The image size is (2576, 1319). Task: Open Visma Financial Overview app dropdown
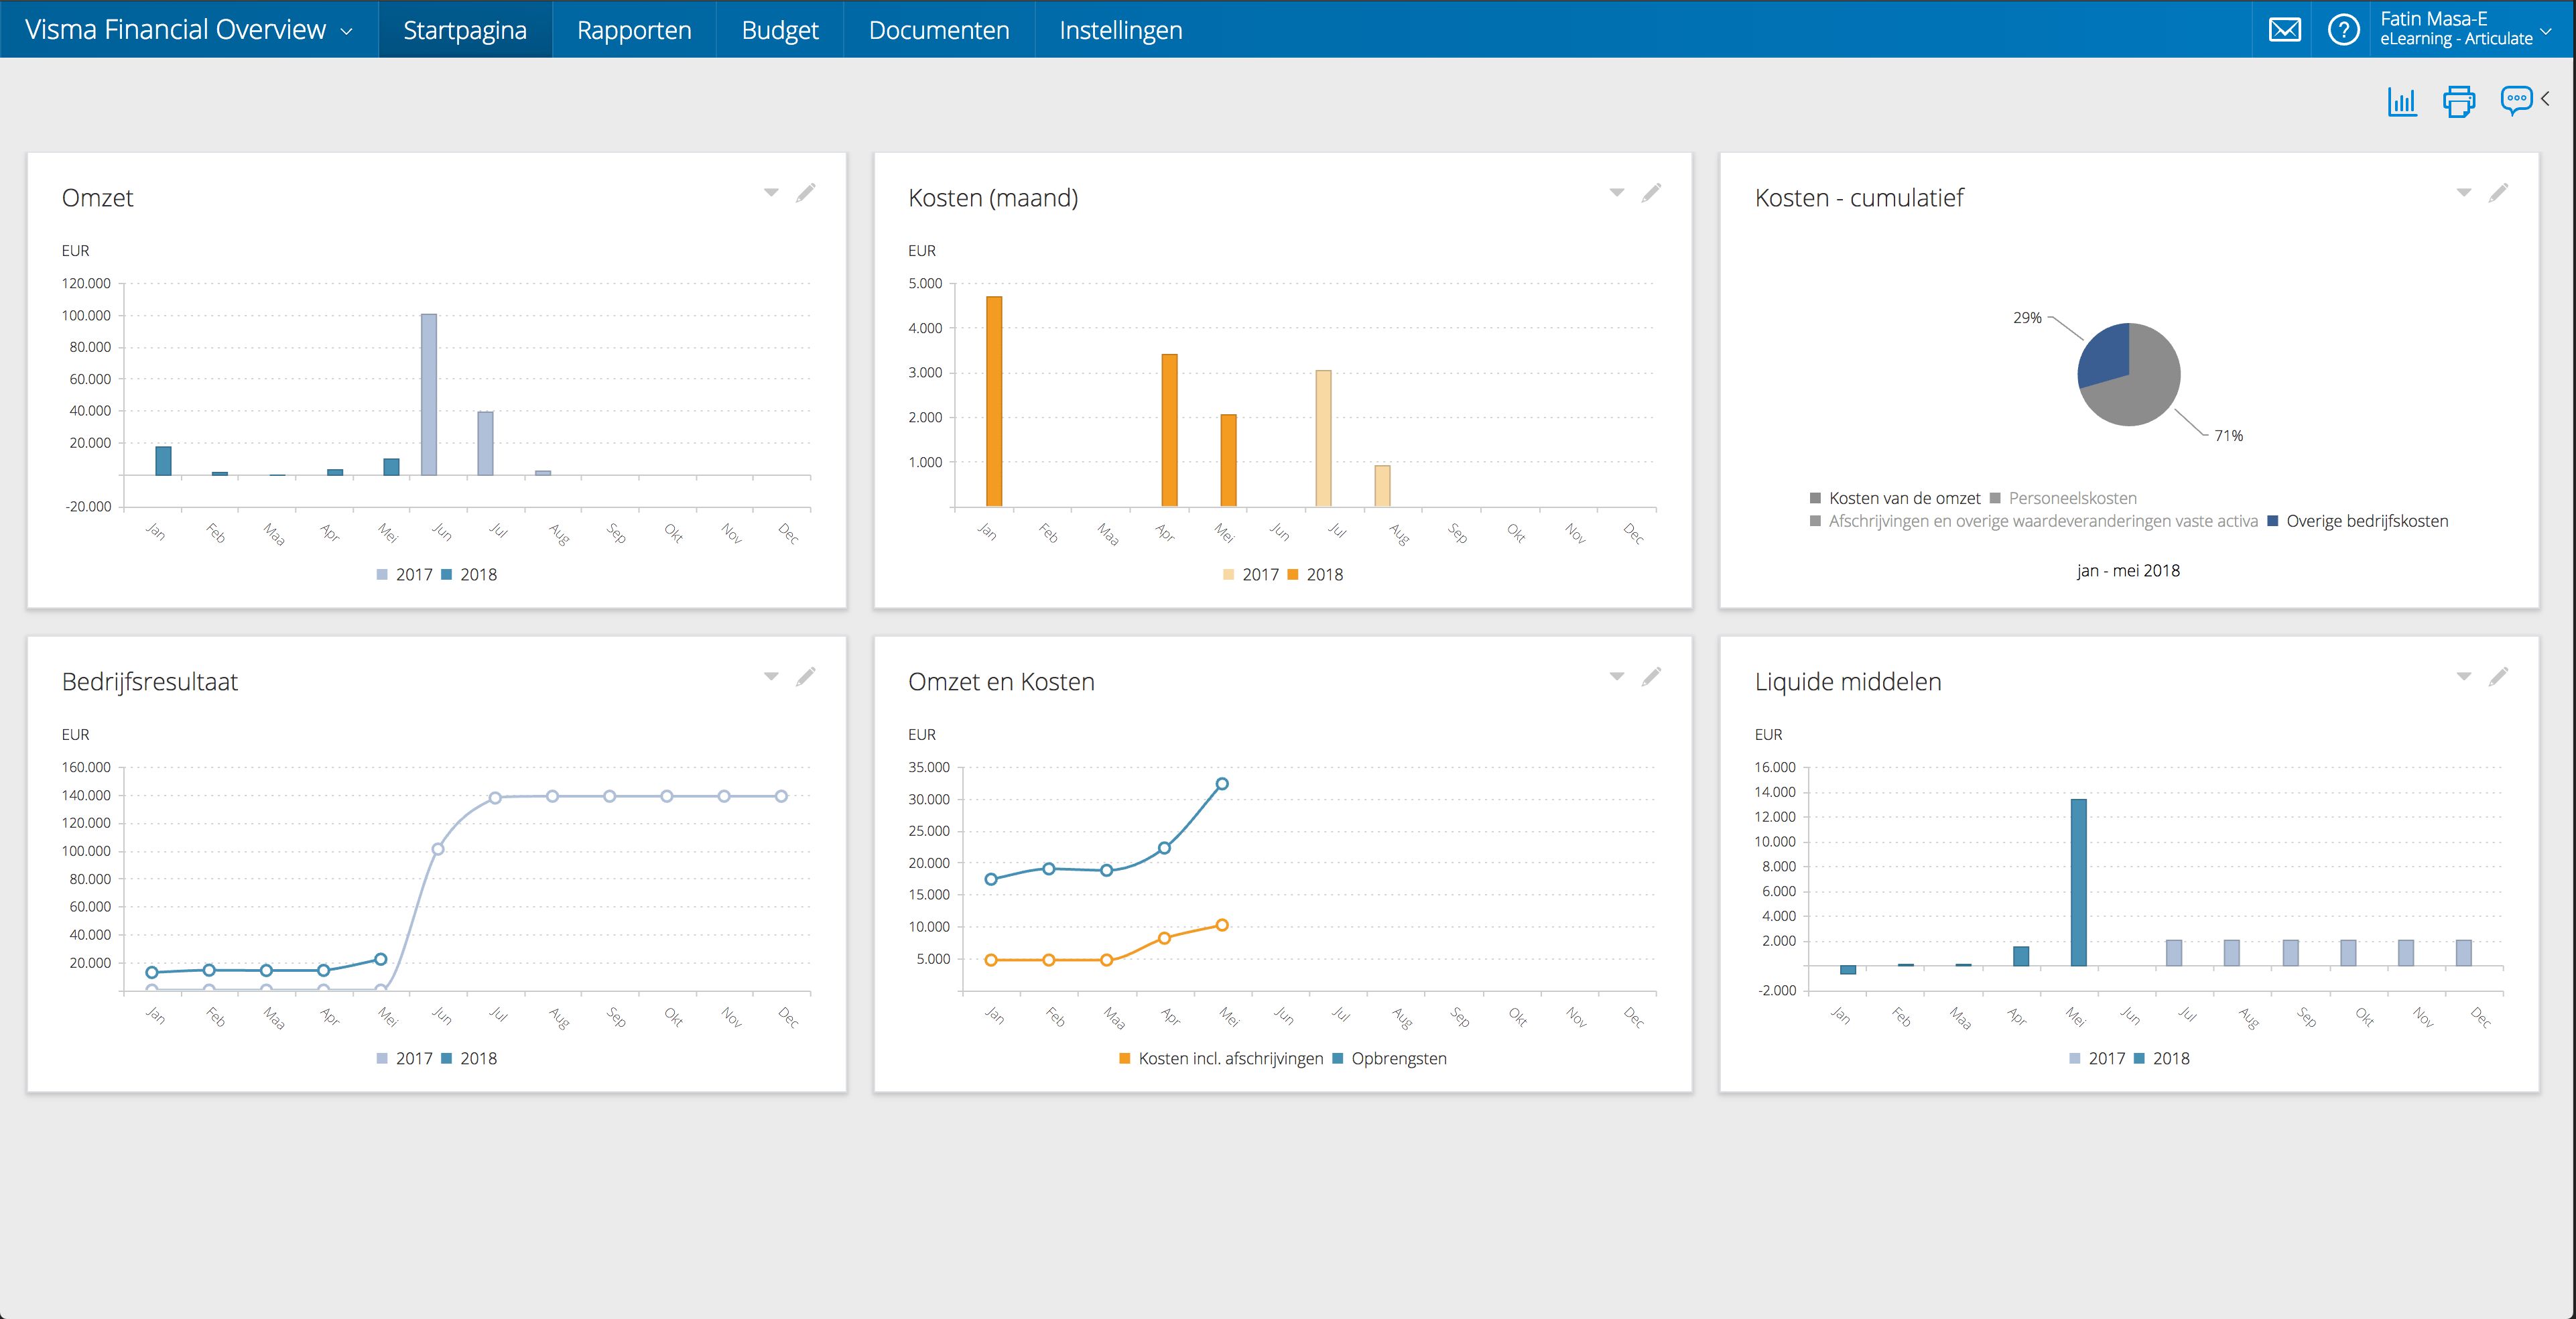[x=189, y=30]
